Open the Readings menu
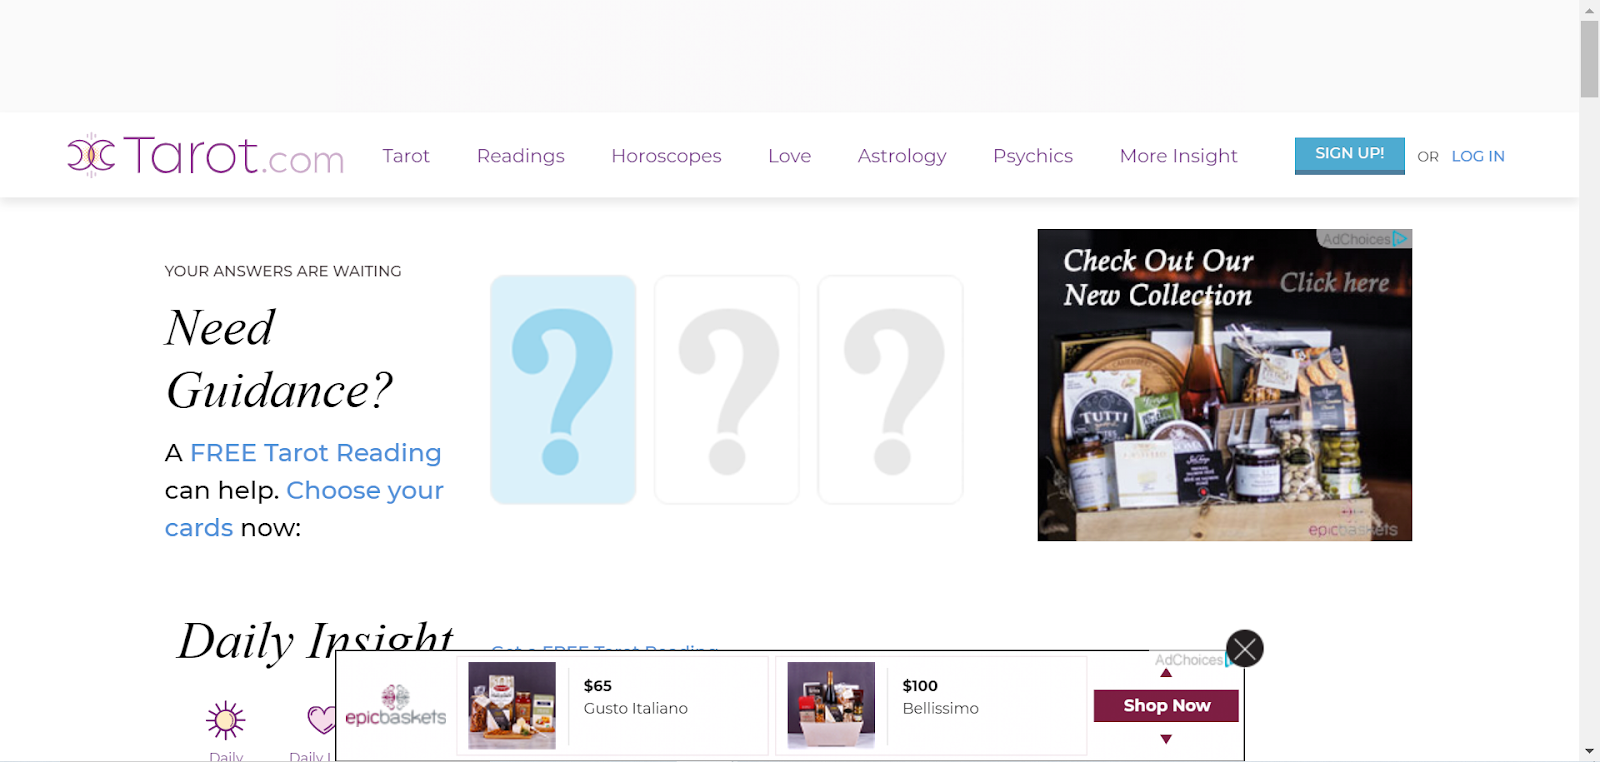This screenshot has width=1600, height=762. (x=521, y=156)
